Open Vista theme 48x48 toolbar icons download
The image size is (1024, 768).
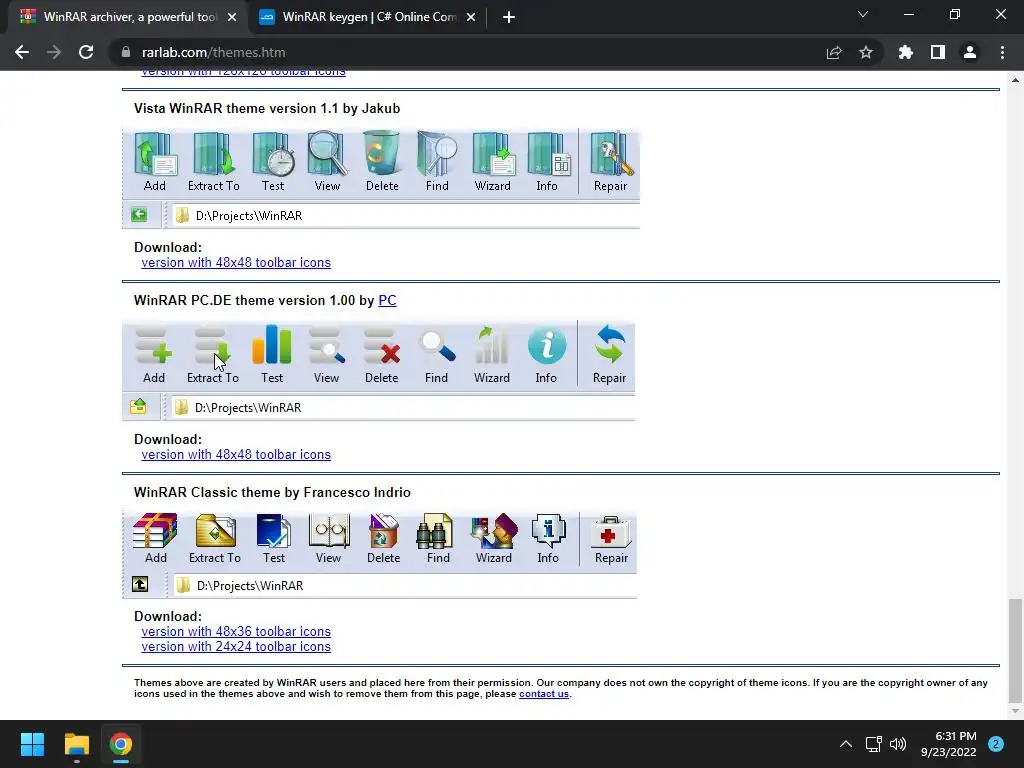(236, 263)
